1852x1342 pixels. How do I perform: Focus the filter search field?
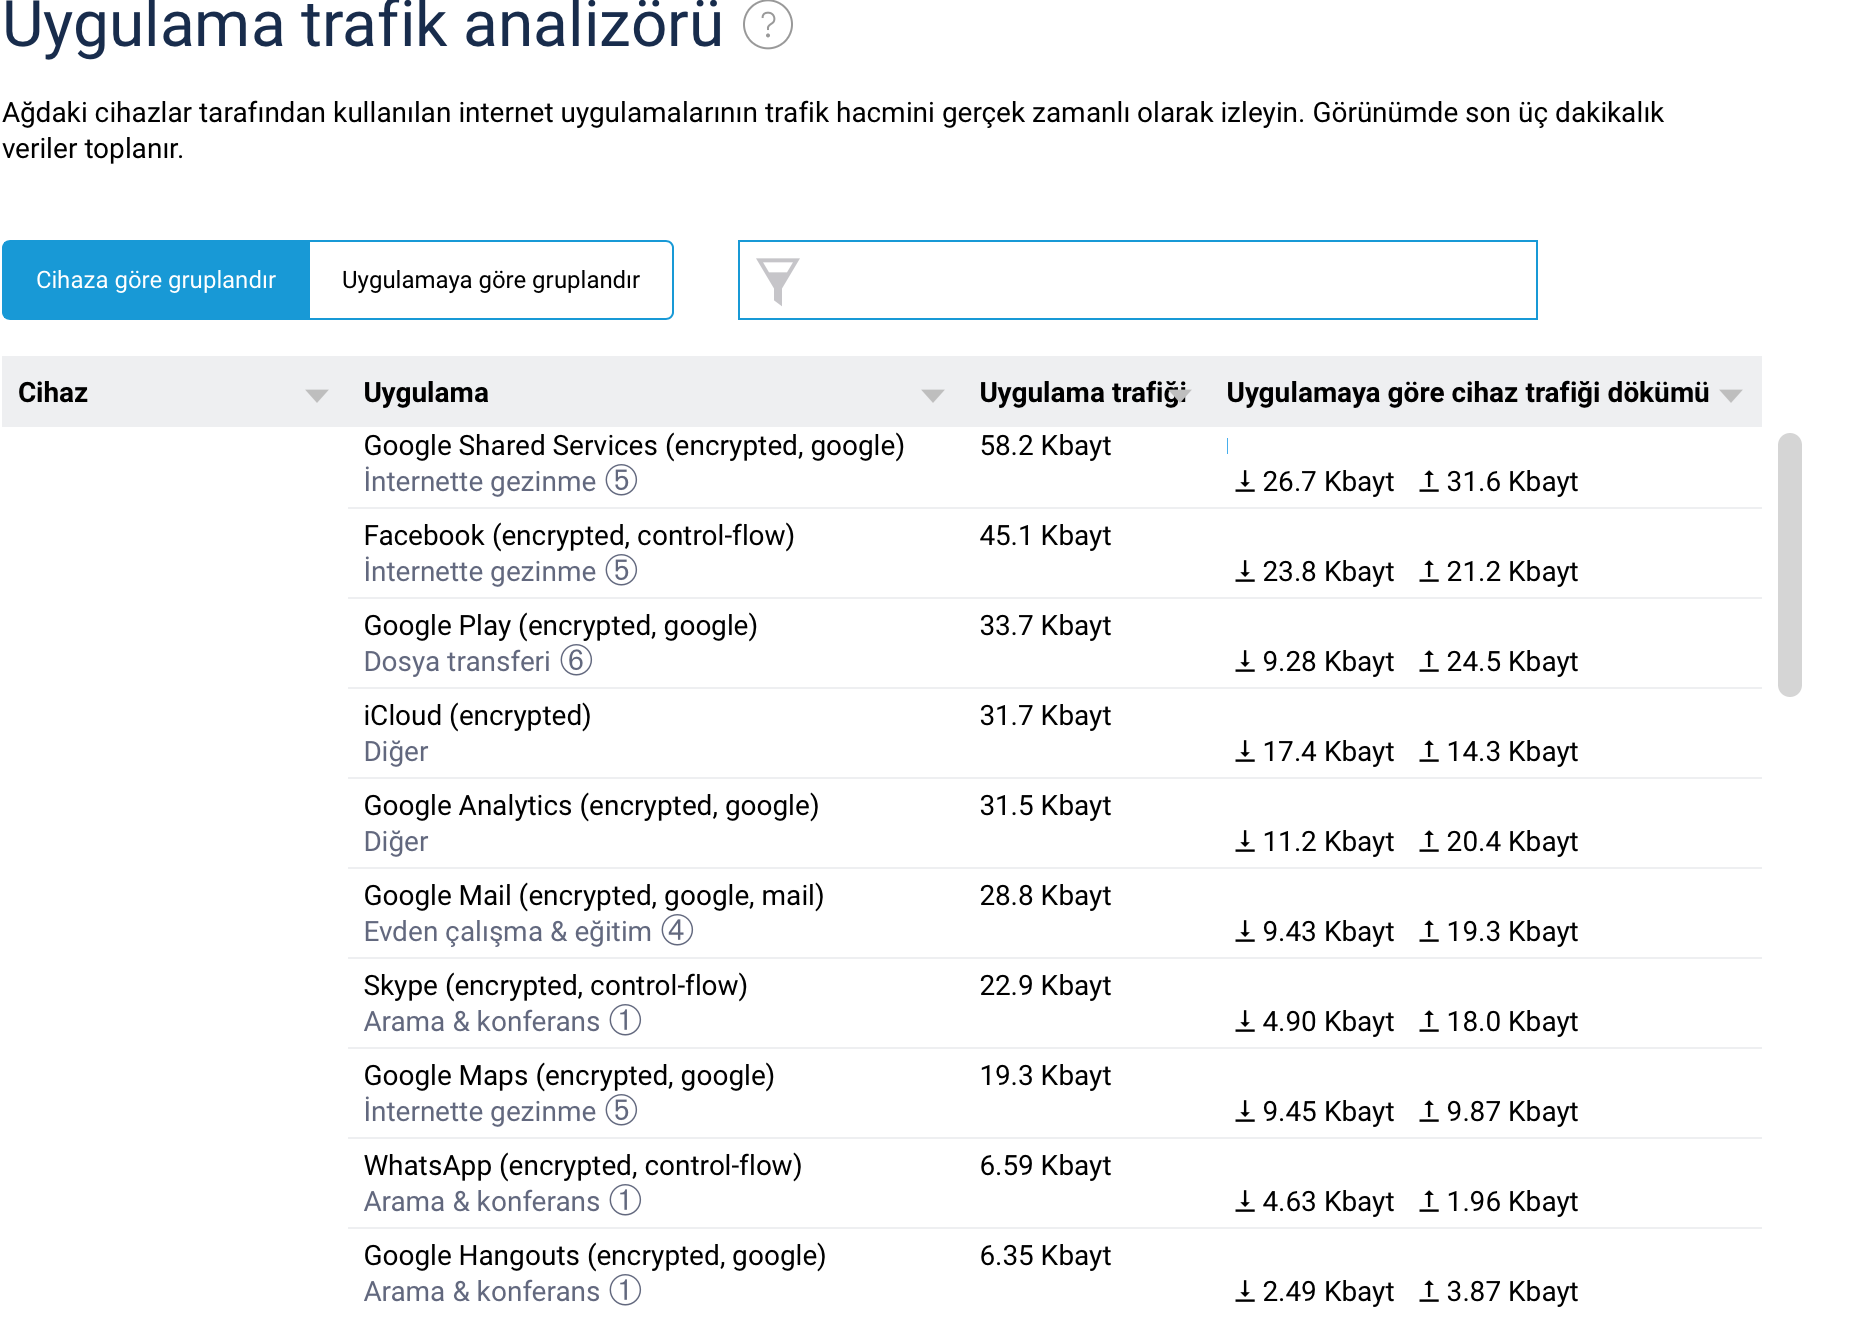click(1137, 280)
